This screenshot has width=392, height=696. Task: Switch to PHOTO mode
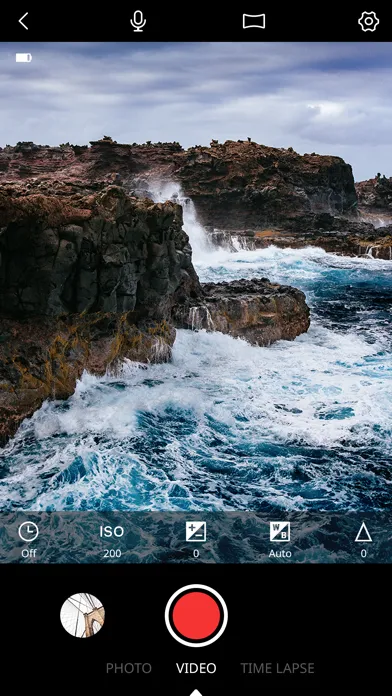point(129,668)
